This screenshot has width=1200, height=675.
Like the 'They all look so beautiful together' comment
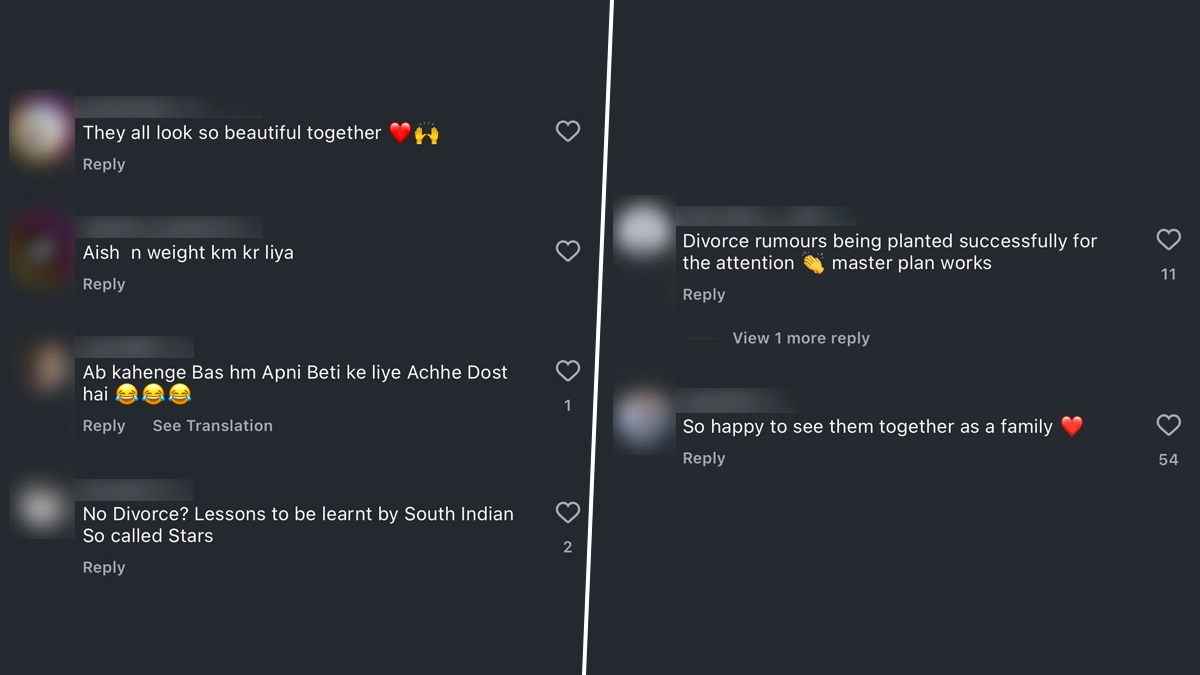click(x=568, y=131)
